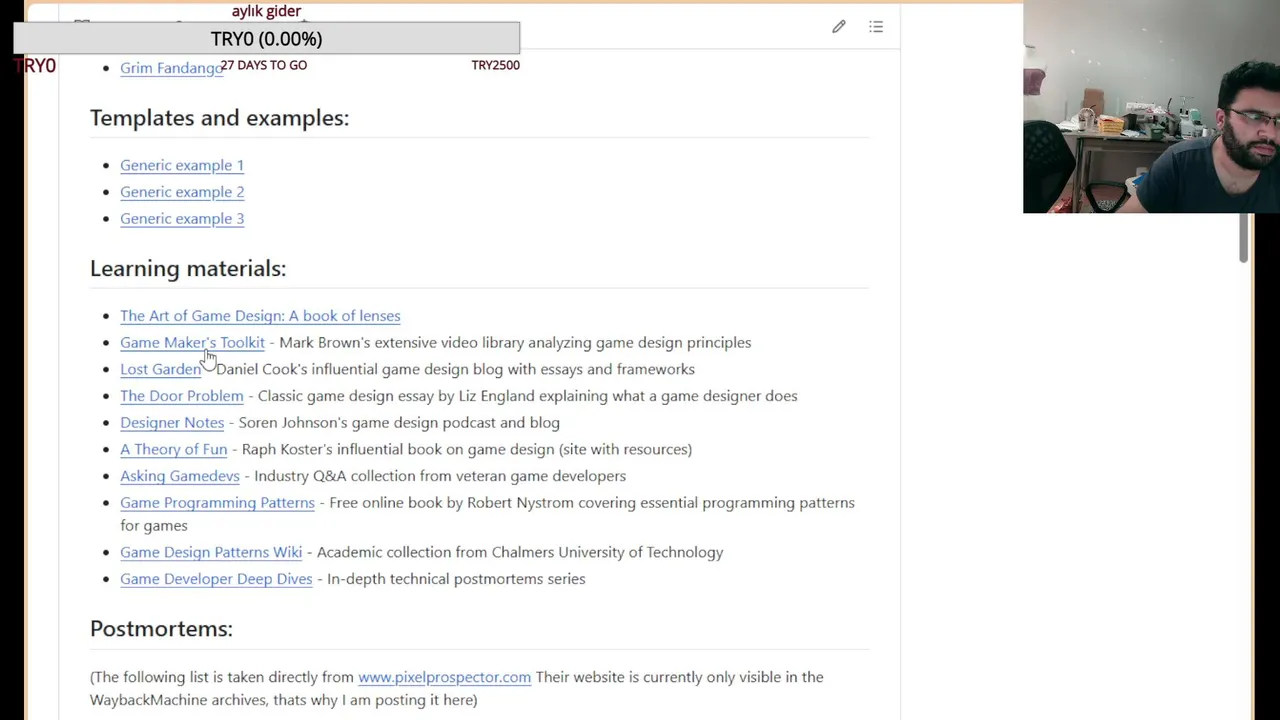Image resolution: width=1280 pixels, height=720 pixels.
Task: Select Generic example 3 link
Action: tap(182, 219)
